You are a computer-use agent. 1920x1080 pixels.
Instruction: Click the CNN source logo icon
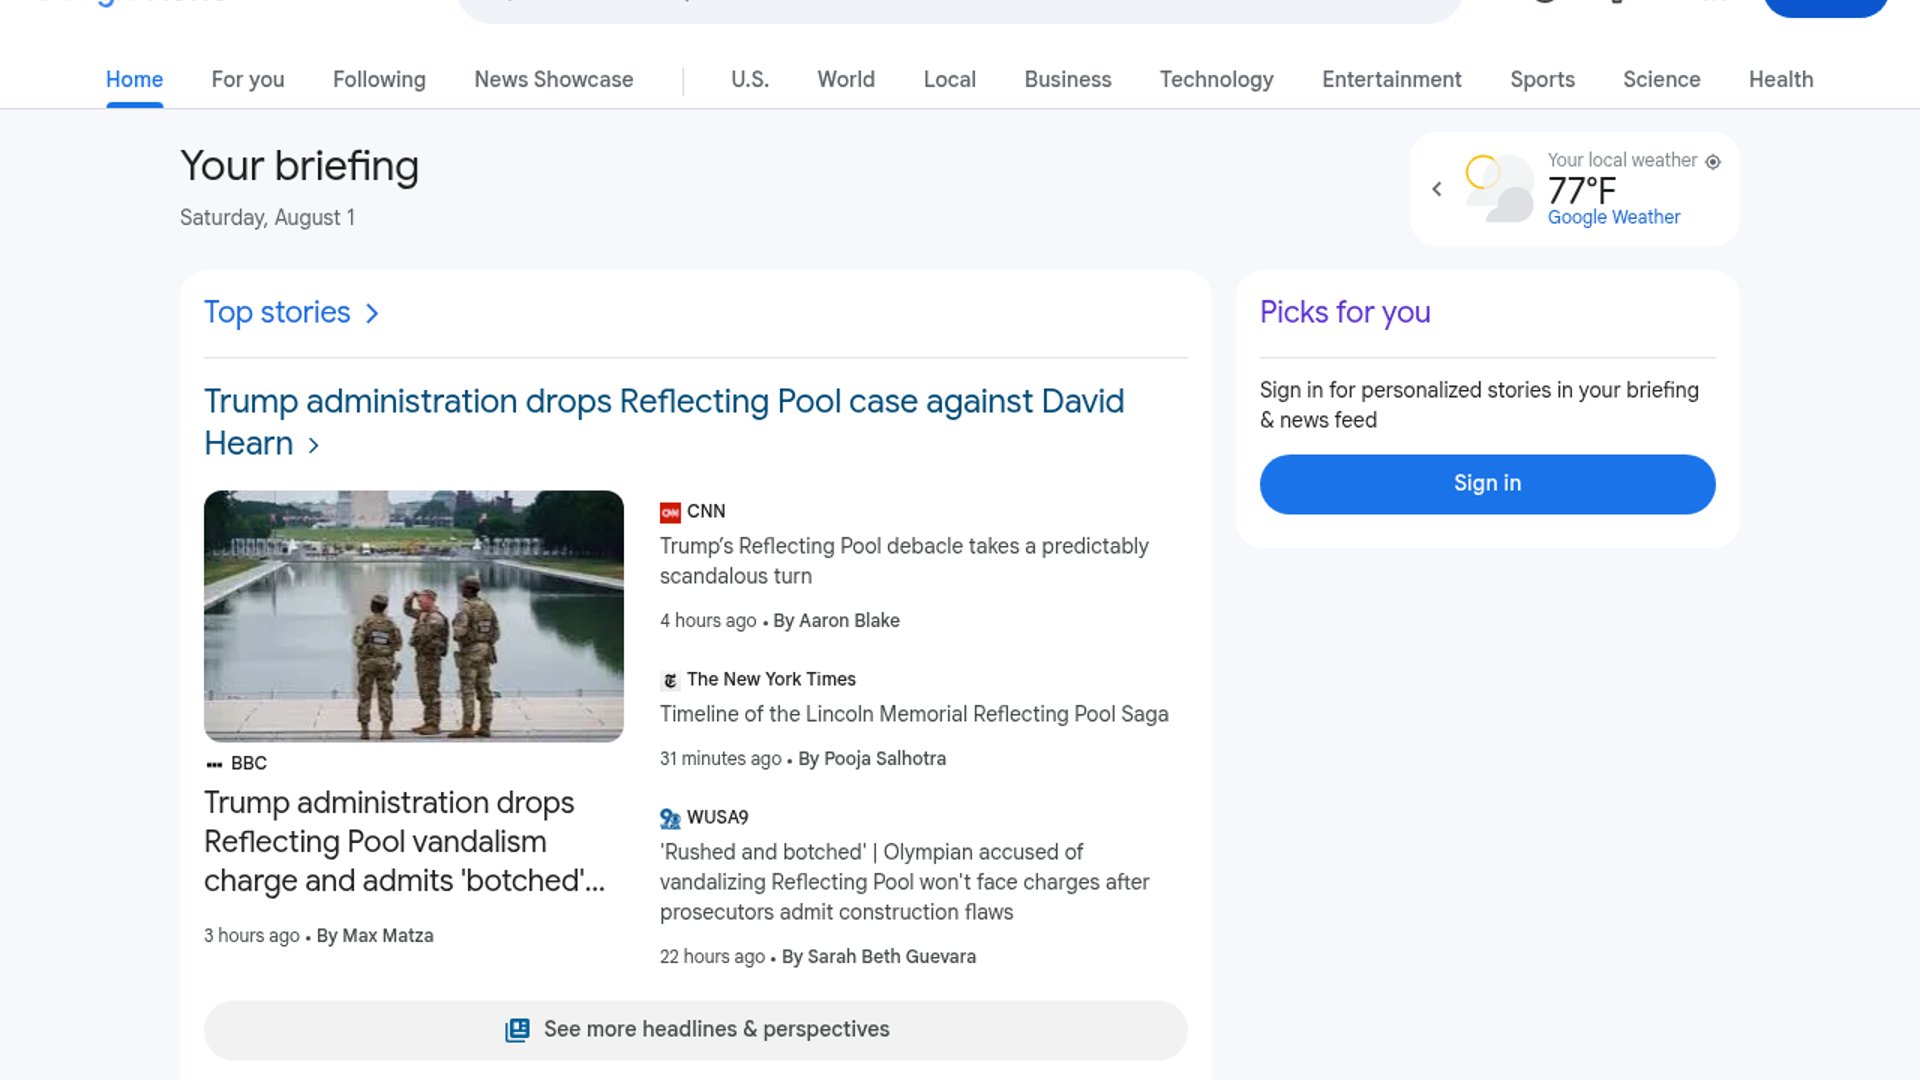tap(670, 512)
